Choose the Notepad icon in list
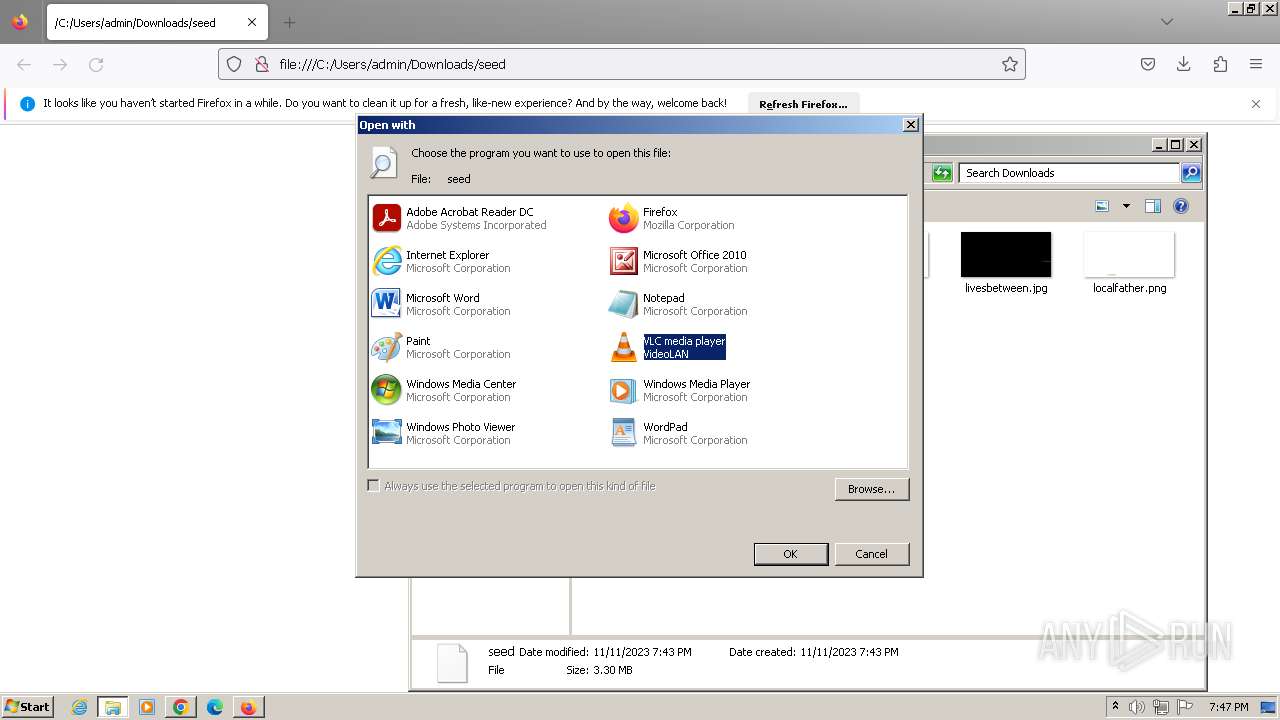The height and width of the screenshot is (720, 1280). pyautogui.click(x=623, y=304)
